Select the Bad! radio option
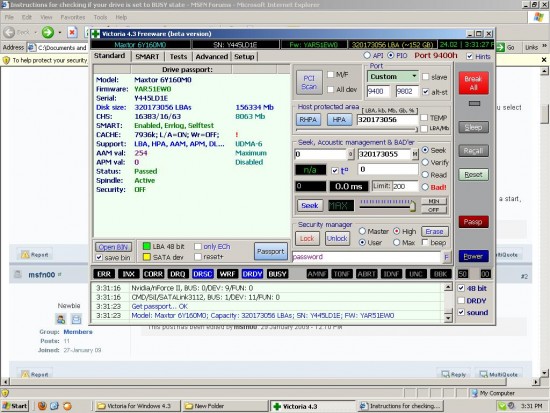The image size is (550, 413). pyautogui.click(x=425, y=187)
